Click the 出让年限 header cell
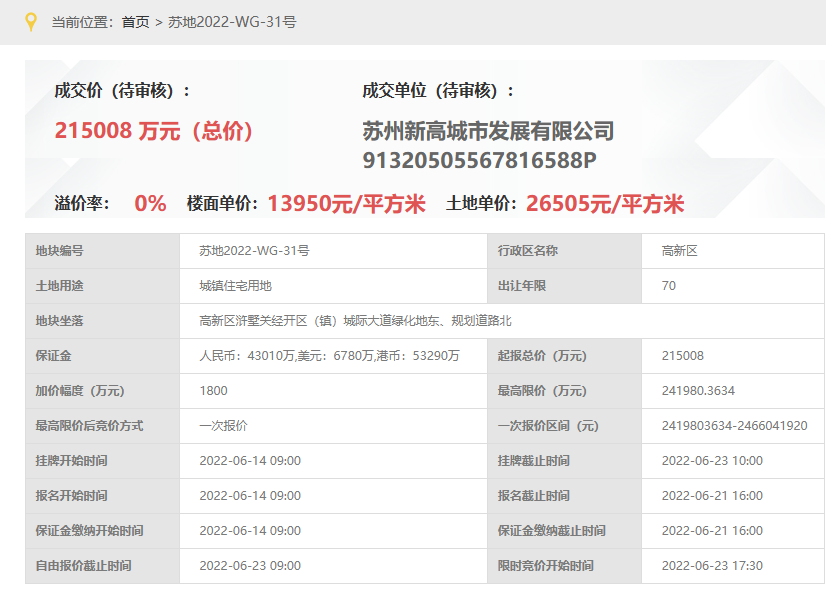The width and height of the screenshot is (826, 597). 565,286
